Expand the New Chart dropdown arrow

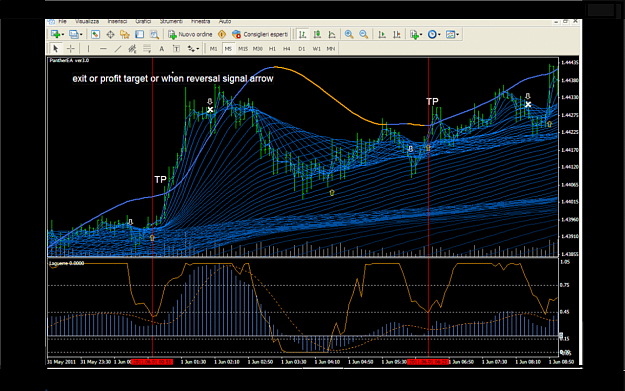pyautogui.click(x=63, y=35)
